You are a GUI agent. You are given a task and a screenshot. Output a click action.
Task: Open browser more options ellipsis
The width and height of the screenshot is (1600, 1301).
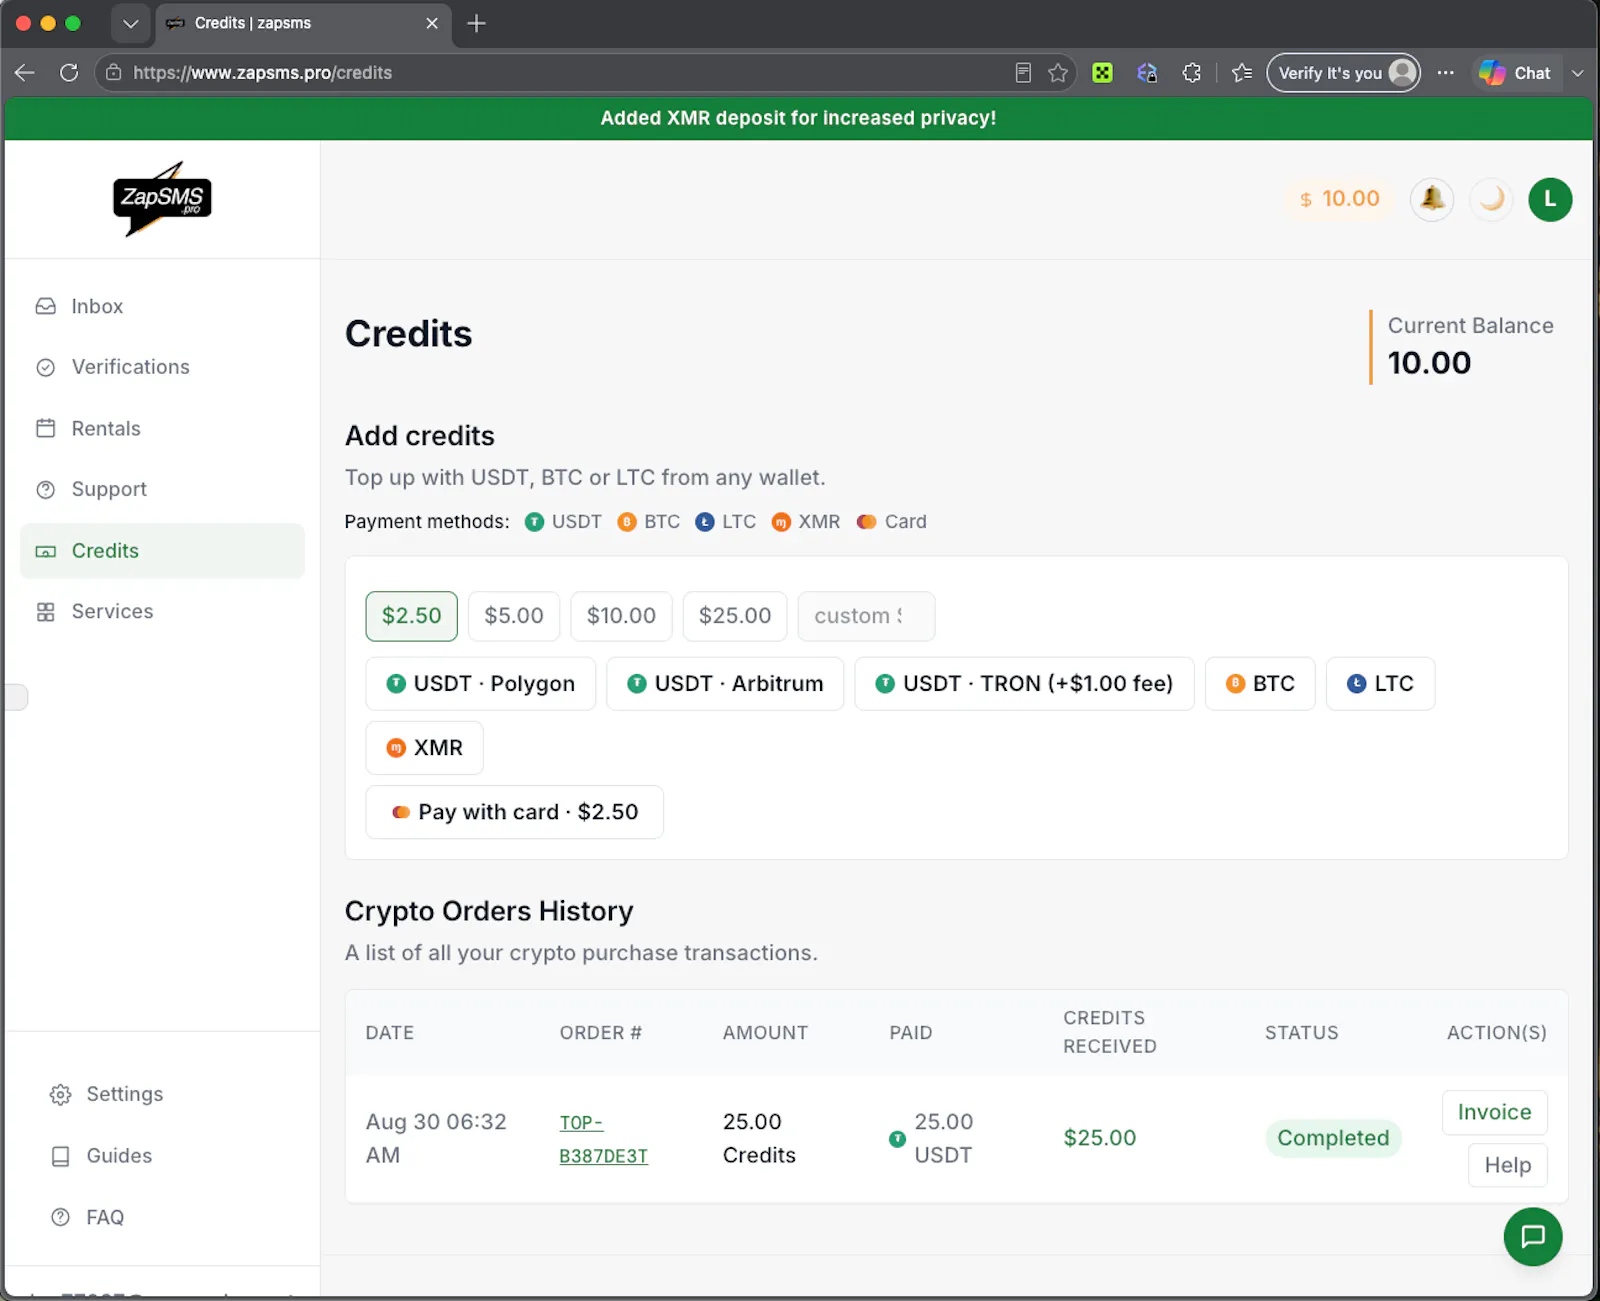[x=1445, y=73]
